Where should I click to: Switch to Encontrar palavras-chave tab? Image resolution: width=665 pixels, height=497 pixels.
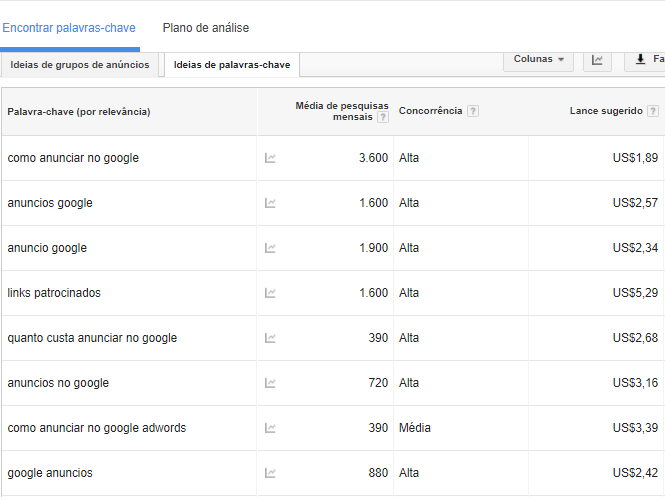pos(69,28)
